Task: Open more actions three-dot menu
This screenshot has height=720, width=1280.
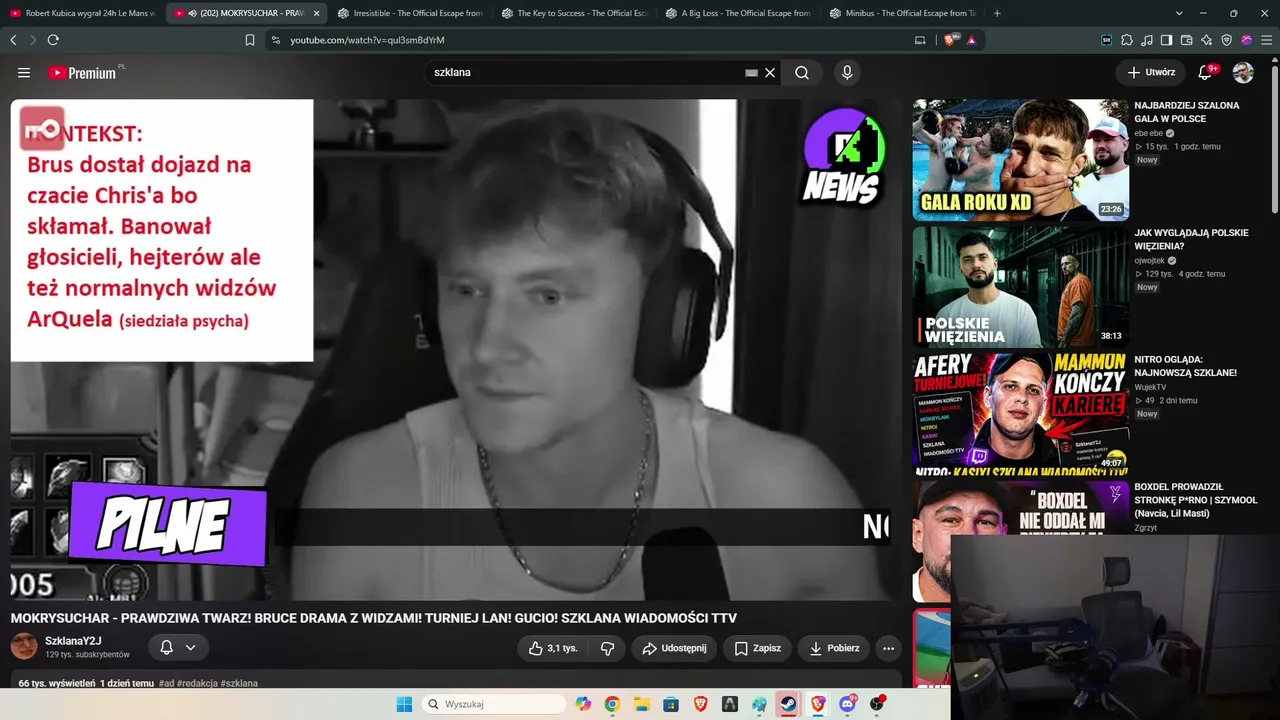Action: pos(888,648)
